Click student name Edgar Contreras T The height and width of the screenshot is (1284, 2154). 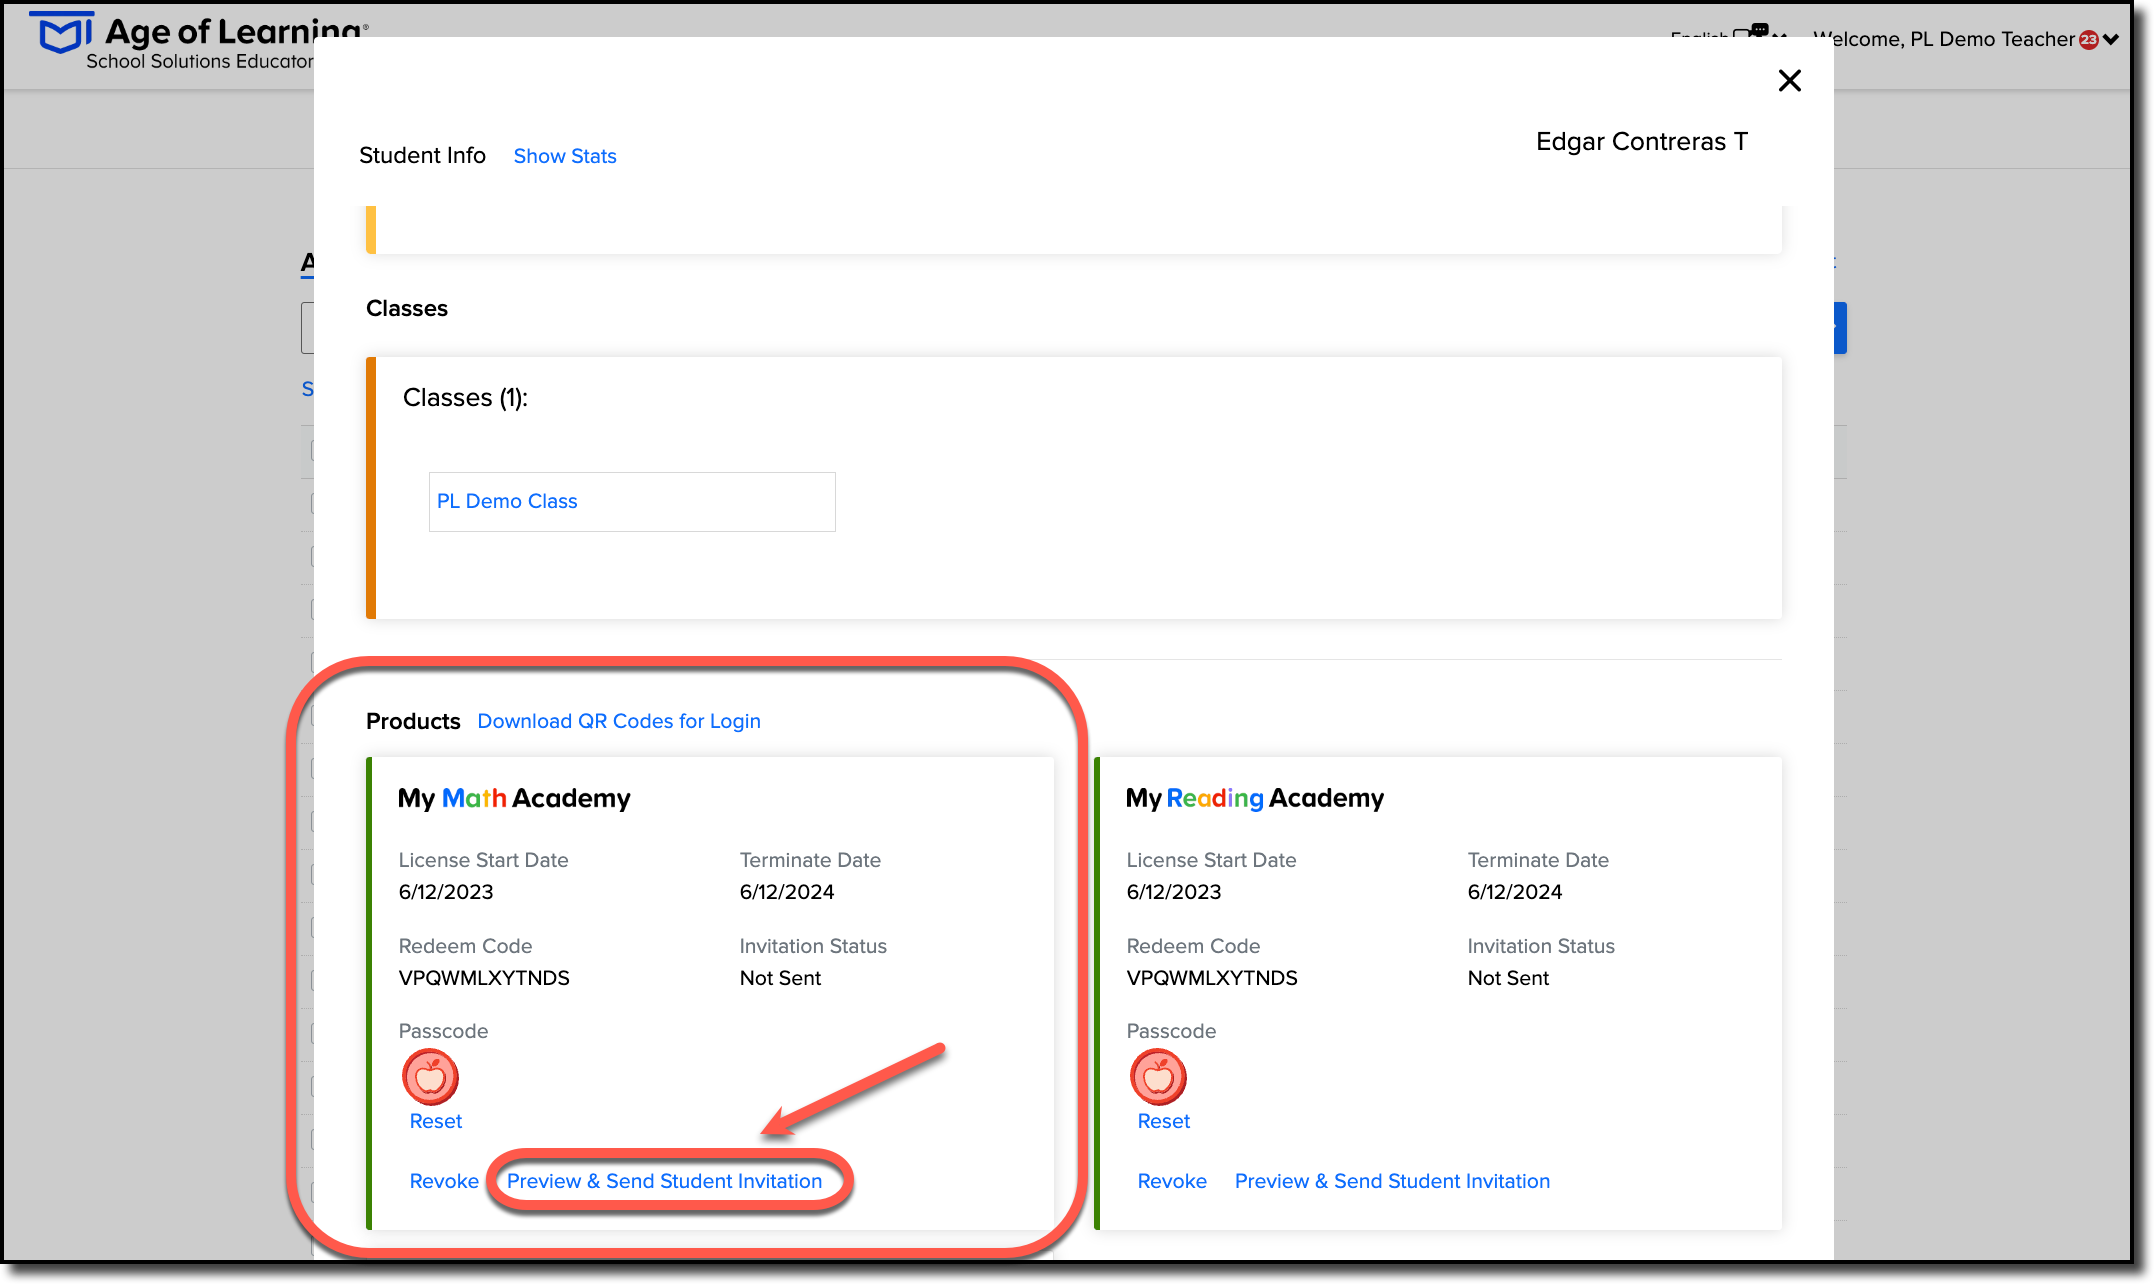click(1642, 142)
